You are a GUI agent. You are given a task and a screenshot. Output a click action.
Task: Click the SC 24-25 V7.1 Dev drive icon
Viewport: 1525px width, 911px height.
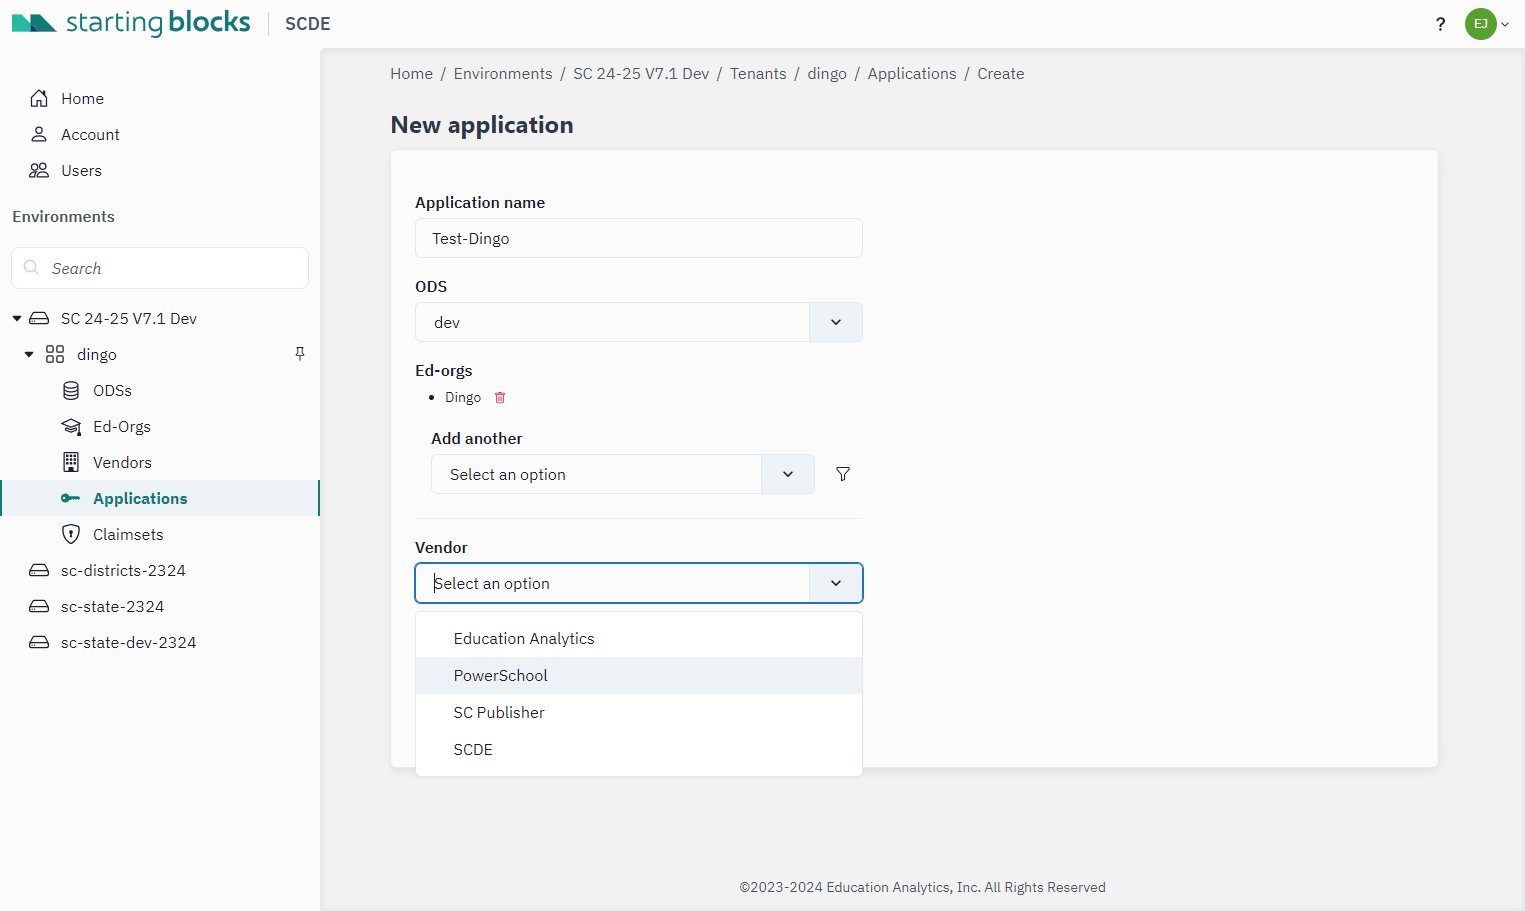click(x=39, y=318)
